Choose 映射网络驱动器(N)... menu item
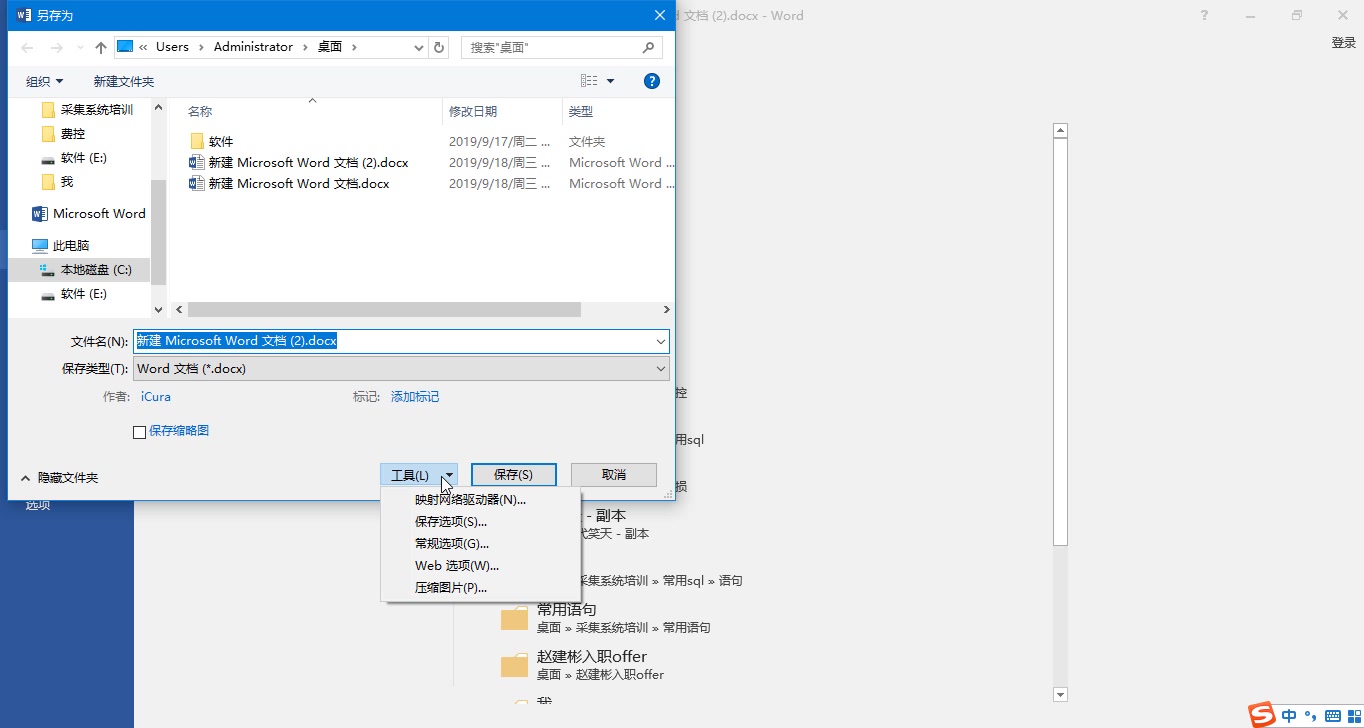Viewport: 1364px width, 728px height. pos(480,500)
